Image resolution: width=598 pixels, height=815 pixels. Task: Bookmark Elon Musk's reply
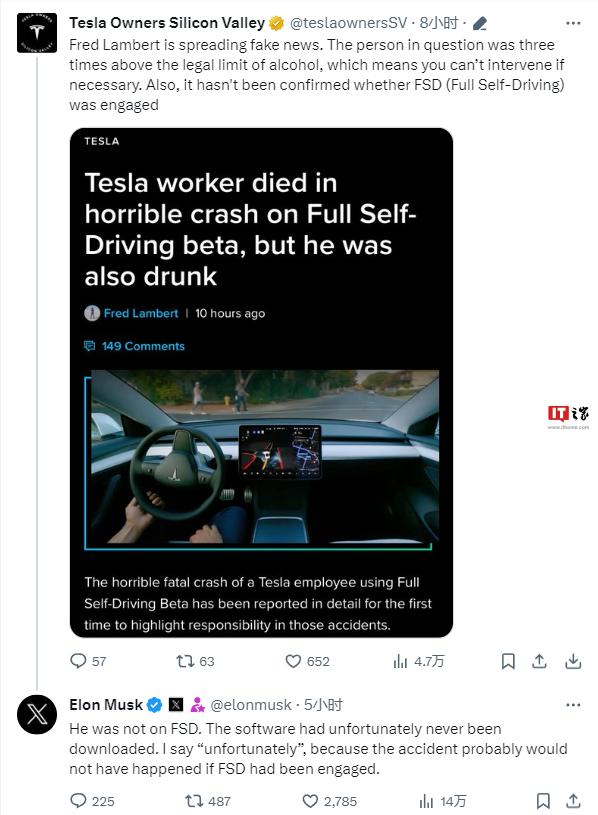543,801
